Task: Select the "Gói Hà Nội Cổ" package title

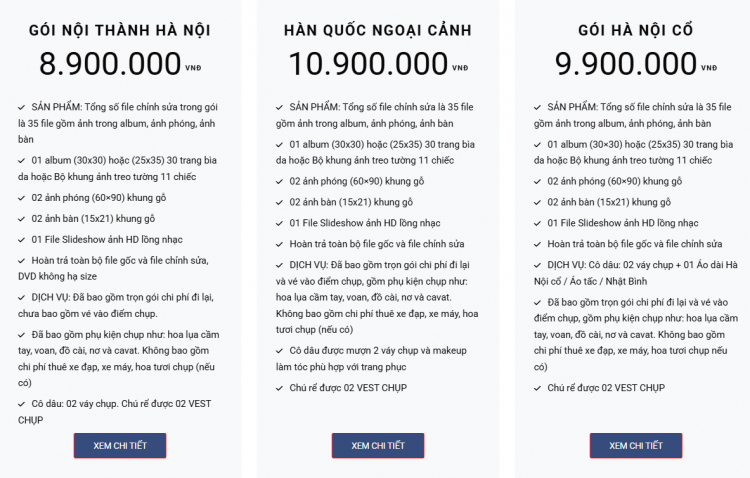Action: pyautogui.click(x=635, y=30)
